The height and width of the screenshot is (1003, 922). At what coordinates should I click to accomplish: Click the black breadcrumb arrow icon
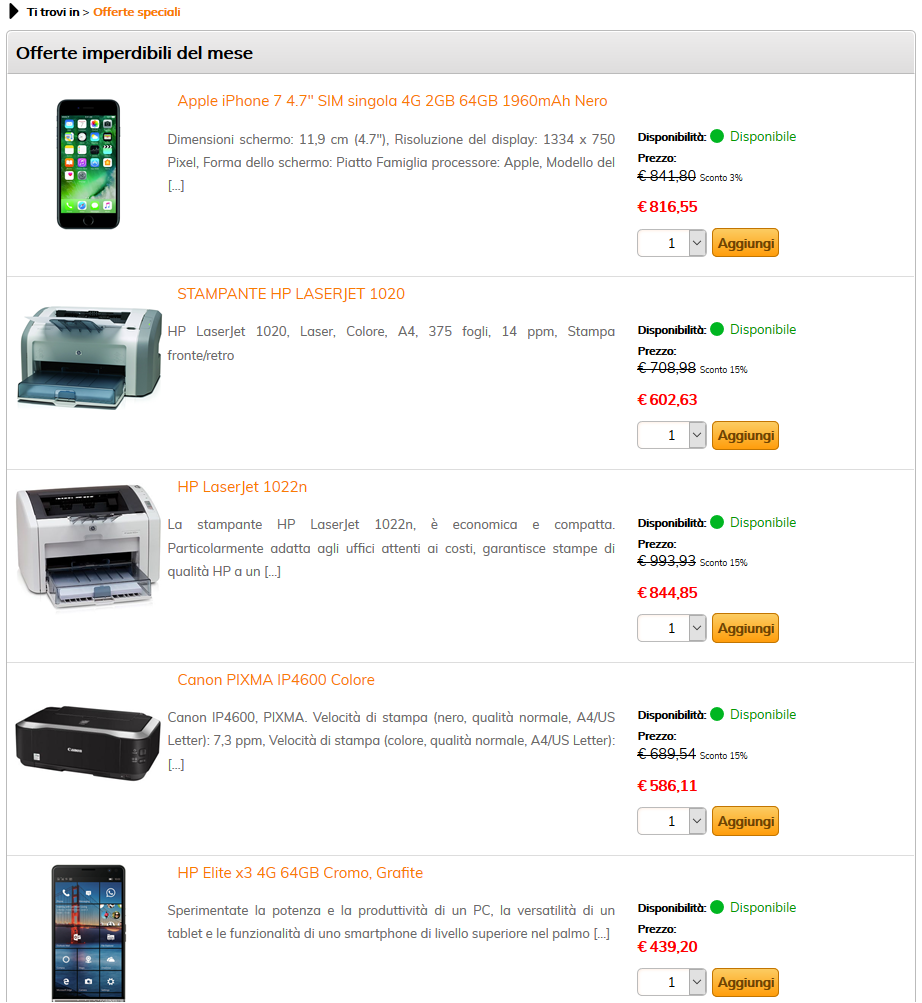[14, 12]
